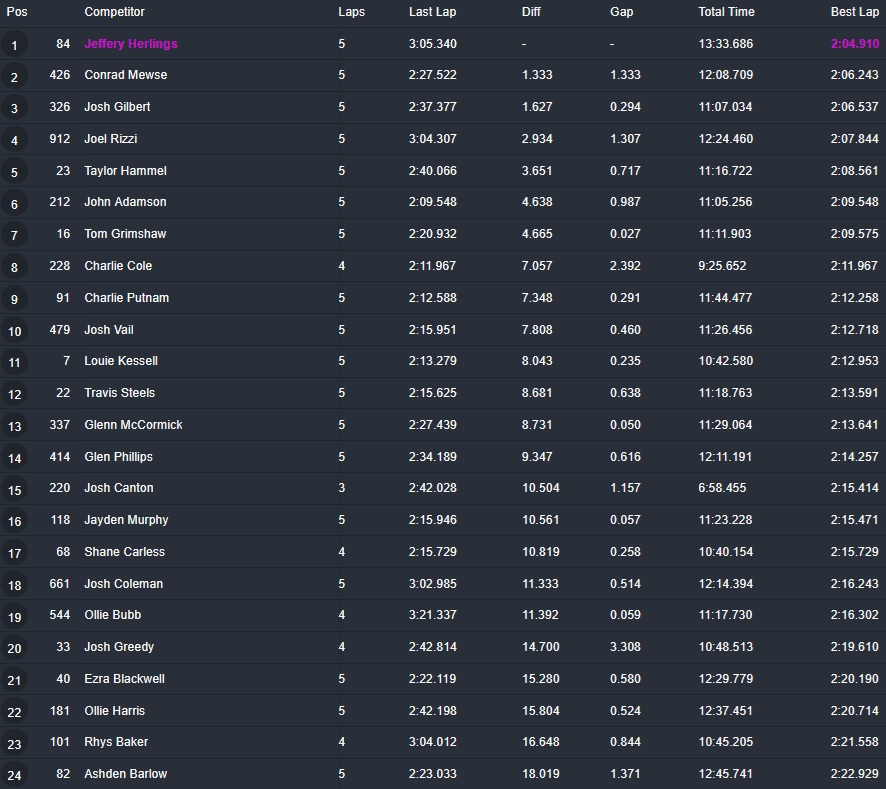Image resolution: width=886 pixels, height=789 pixels.
Task: Select Josh Gilbert's name
Action: [117, 107]
